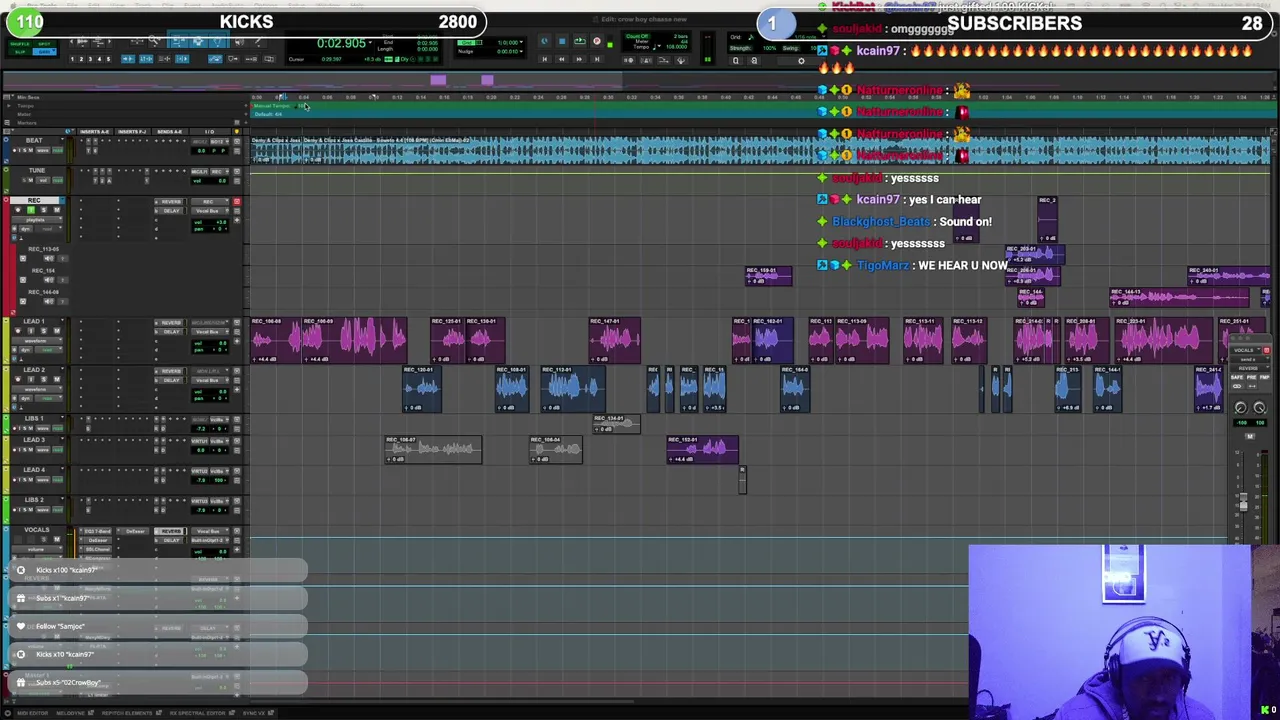Select the Trim tool
The height and width of the screenshot is (720, 1280).
pos(178,41)
